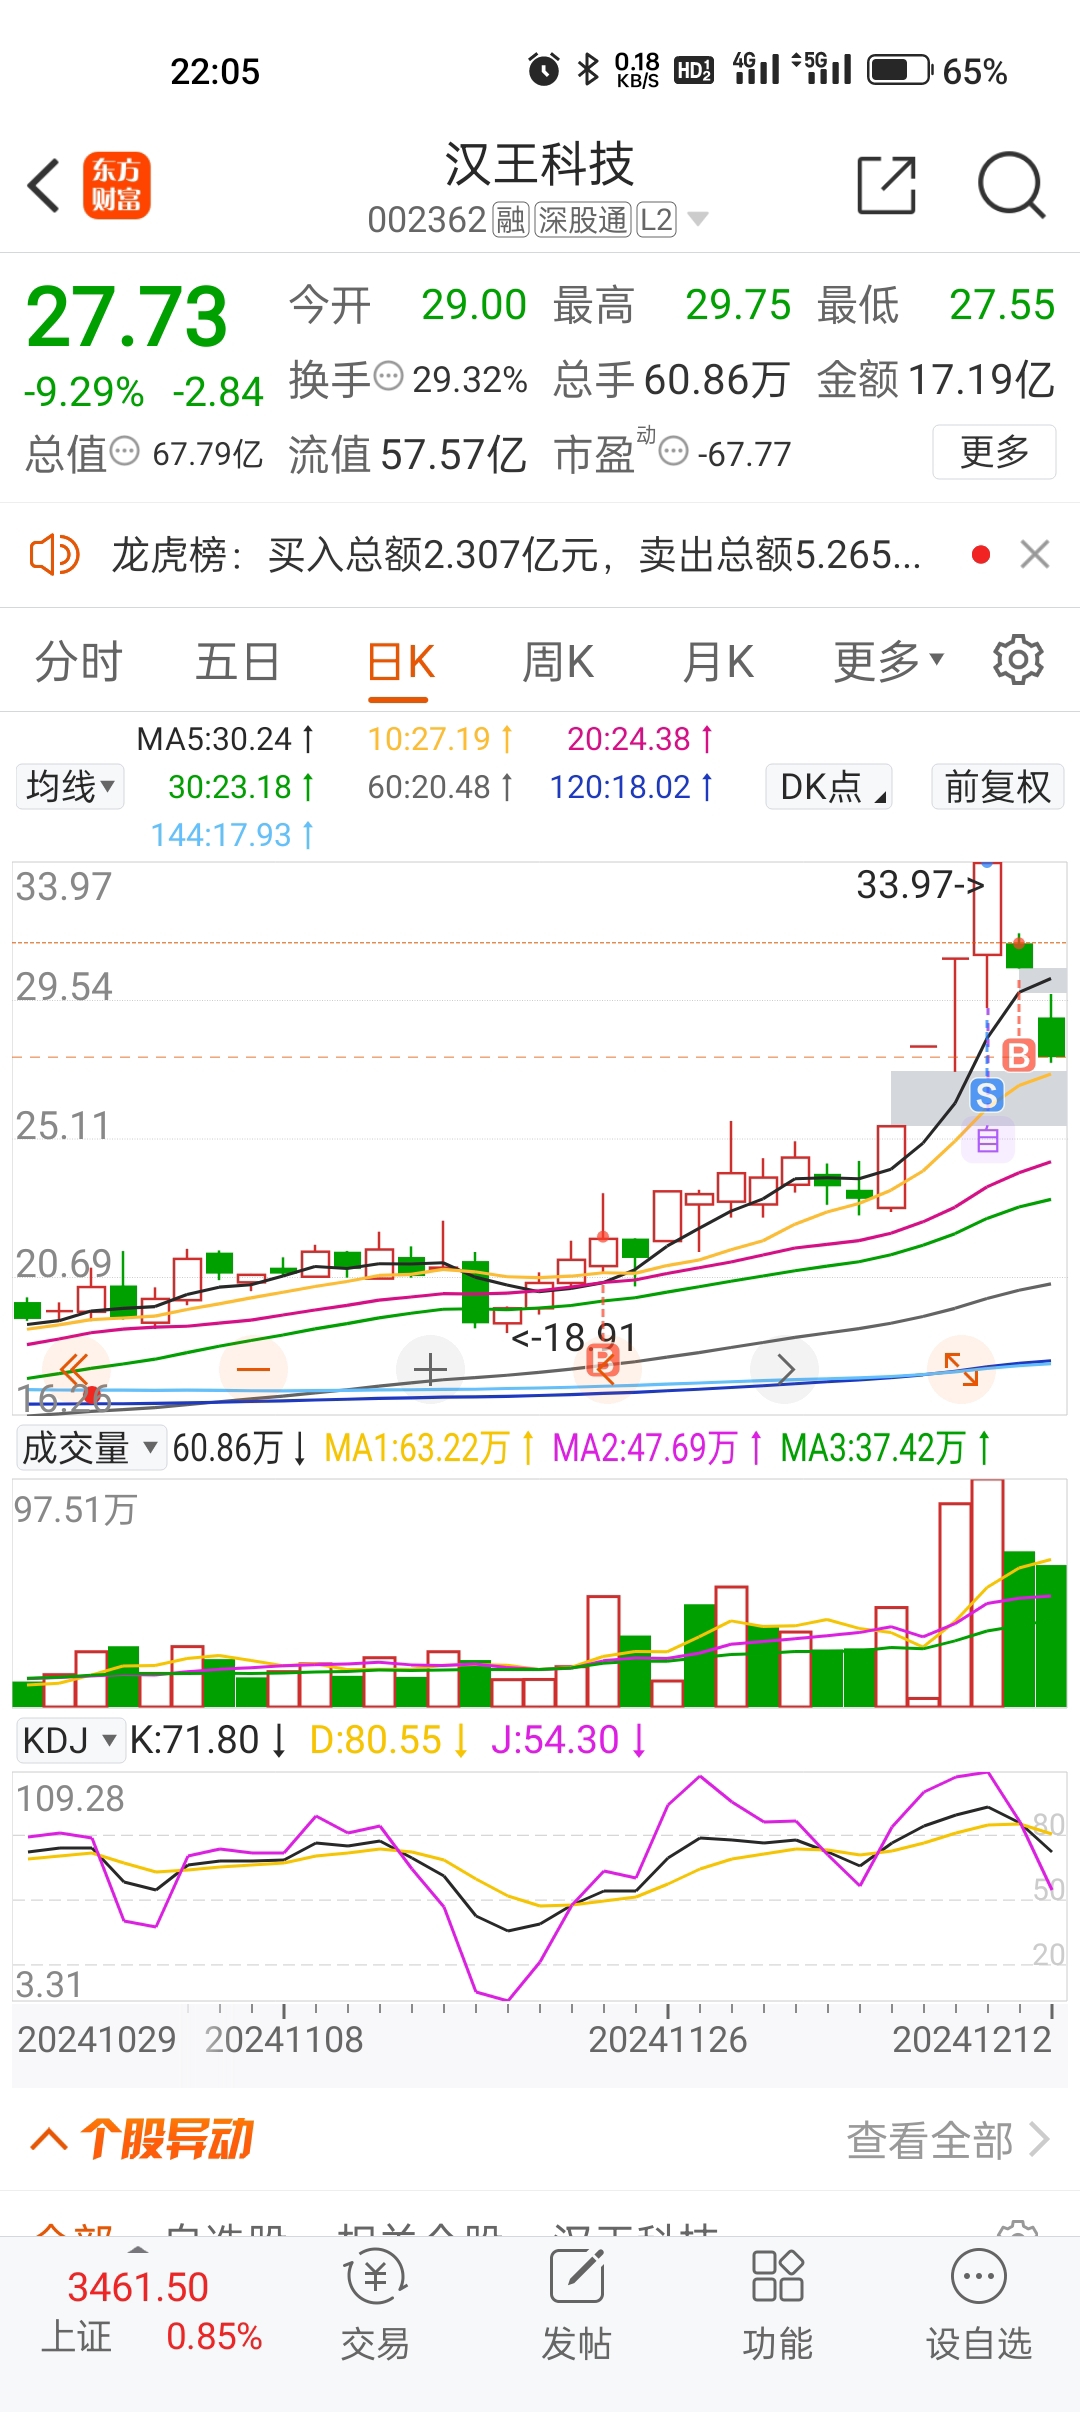This screenshot has height=2412, width=1080.
Task: Tap the 144:17.93 moving average label
Action: tap(233, 835)
